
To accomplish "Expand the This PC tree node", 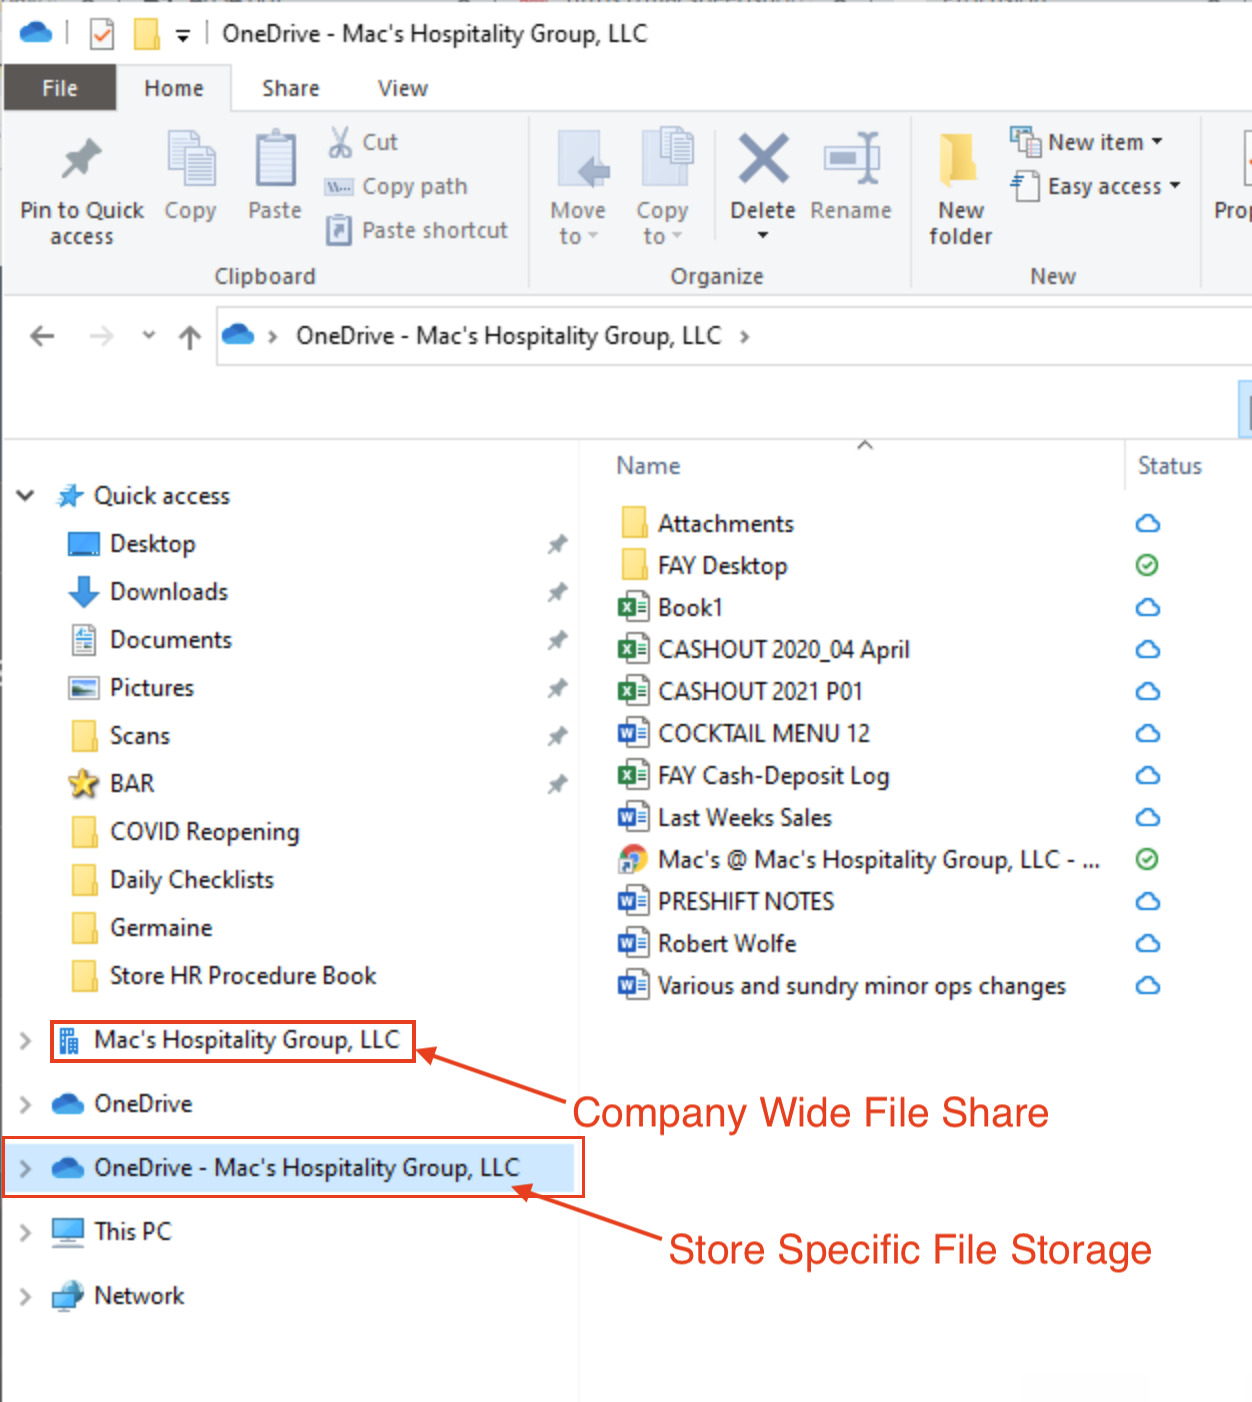I will (x=25, y=1232).
